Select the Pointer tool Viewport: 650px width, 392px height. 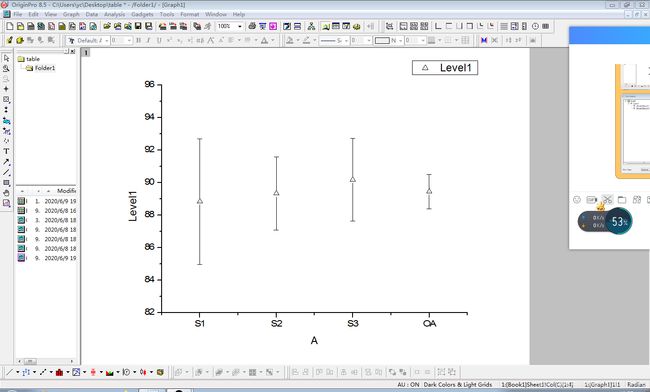tap(6, 58)
